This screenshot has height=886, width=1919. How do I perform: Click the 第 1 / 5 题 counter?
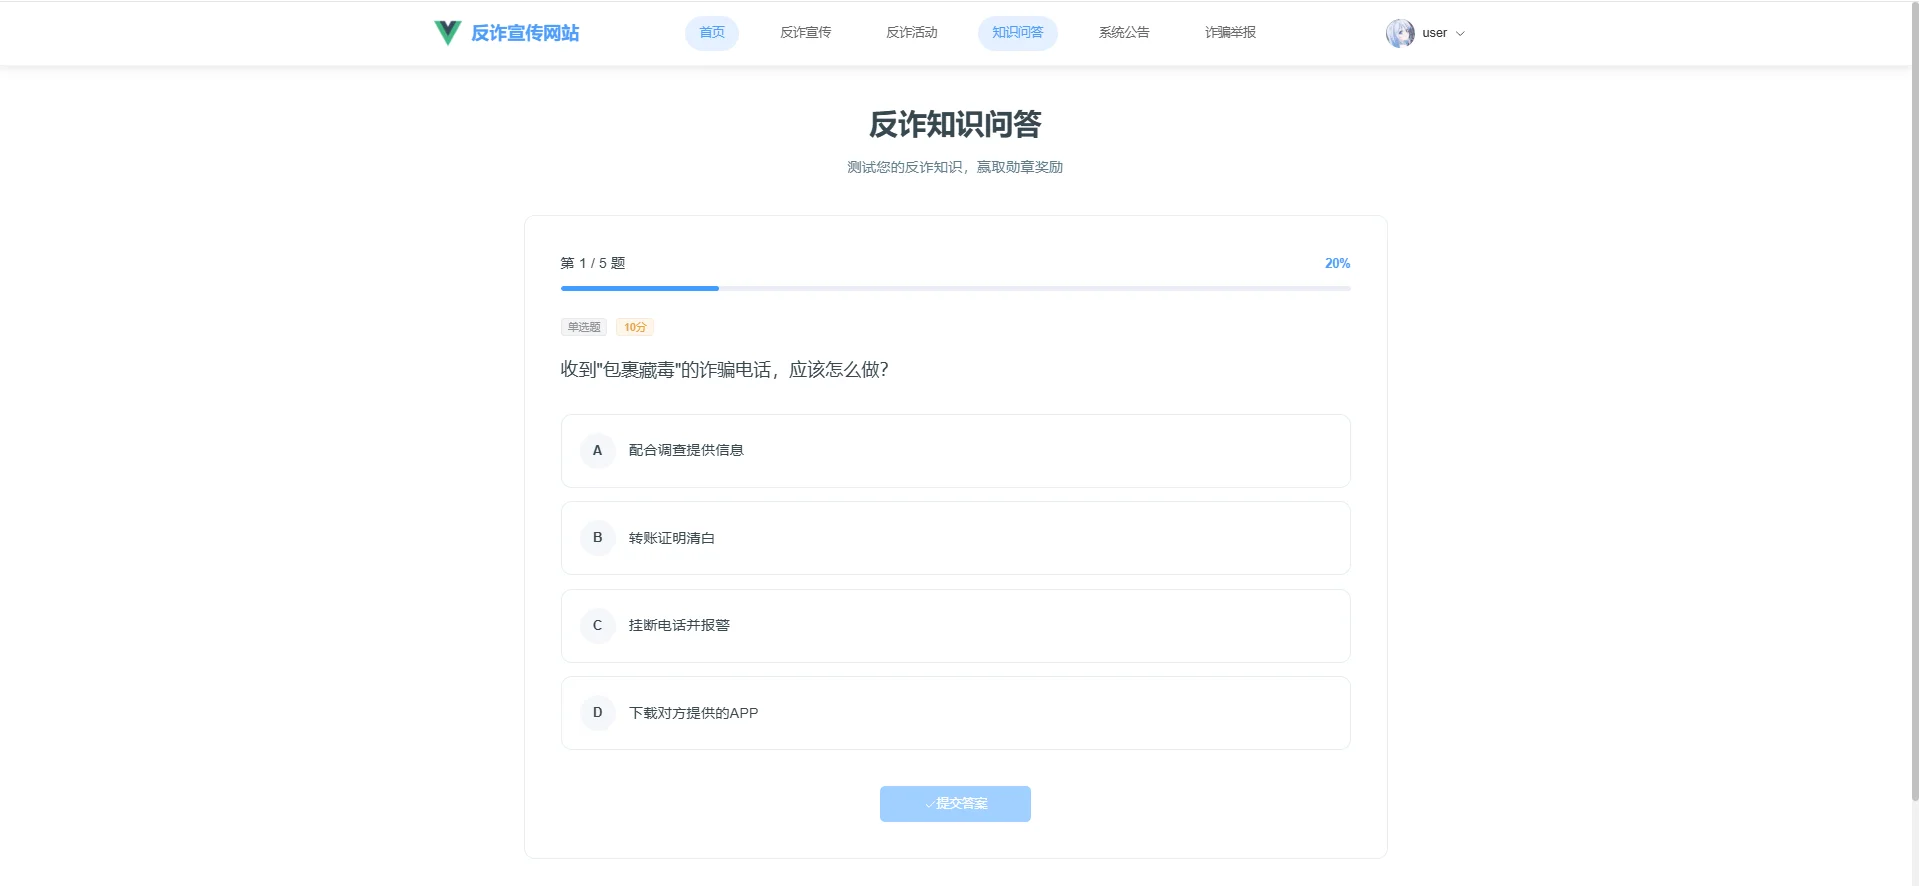pos(593,263)
